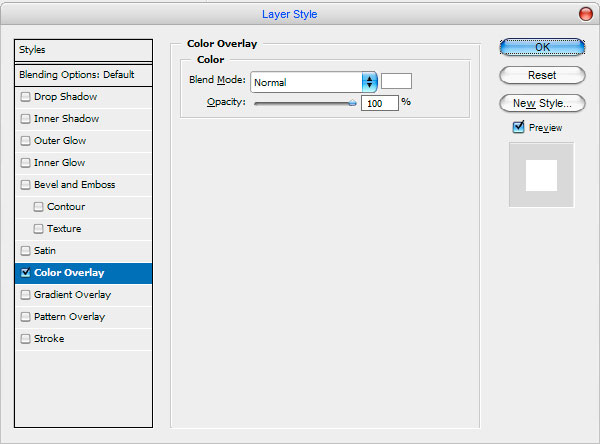Select the Drop Shadow label
This screenshot has width=600, height=444.
coord(65,97)
